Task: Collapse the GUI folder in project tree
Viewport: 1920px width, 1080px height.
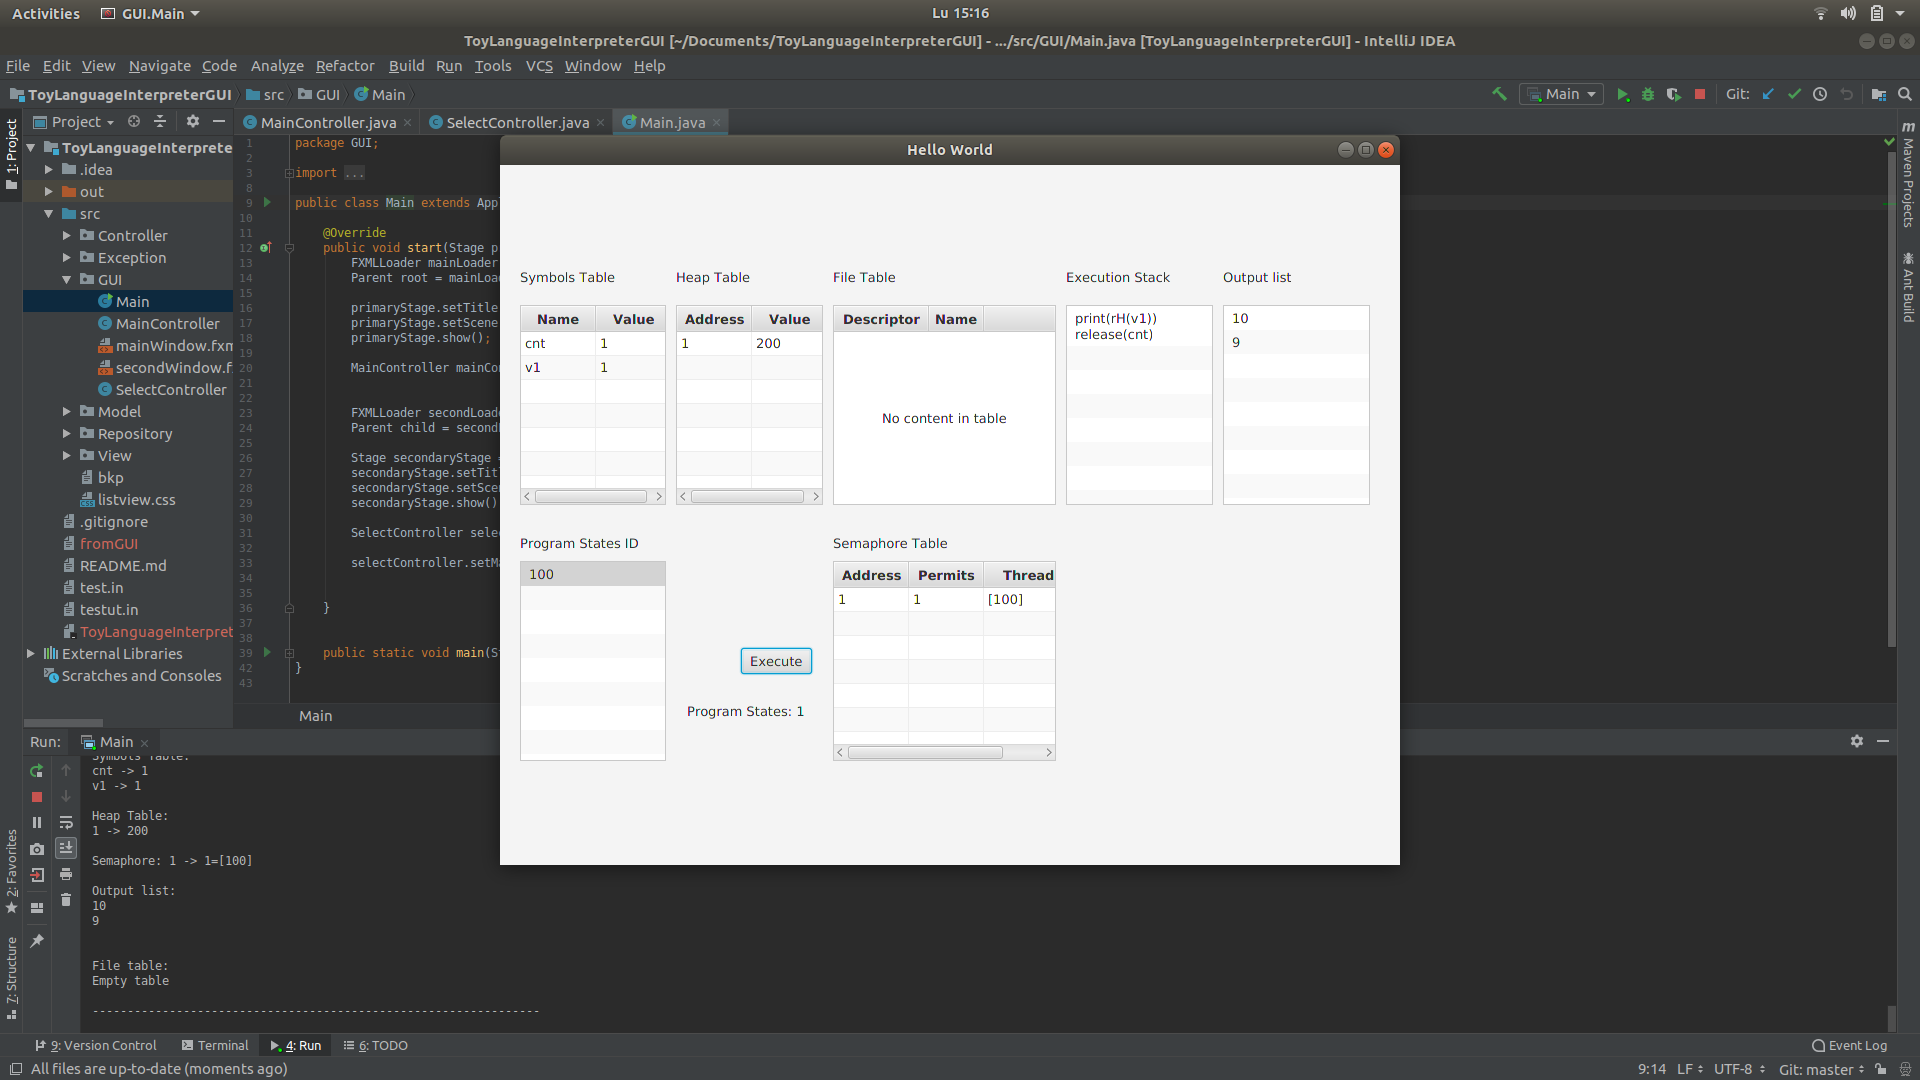Action: tap(67, 280)
